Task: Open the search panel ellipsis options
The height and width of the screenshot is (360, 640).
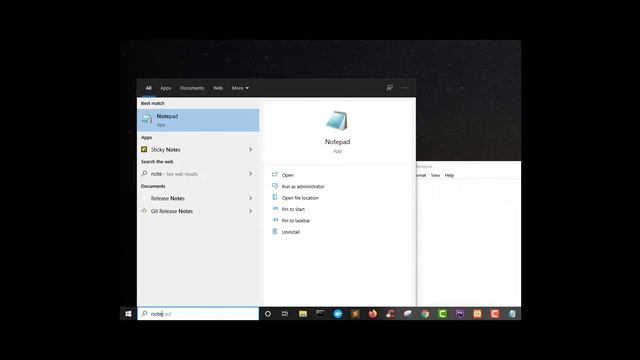Action: pyautogui.click(x=404, y=88)
